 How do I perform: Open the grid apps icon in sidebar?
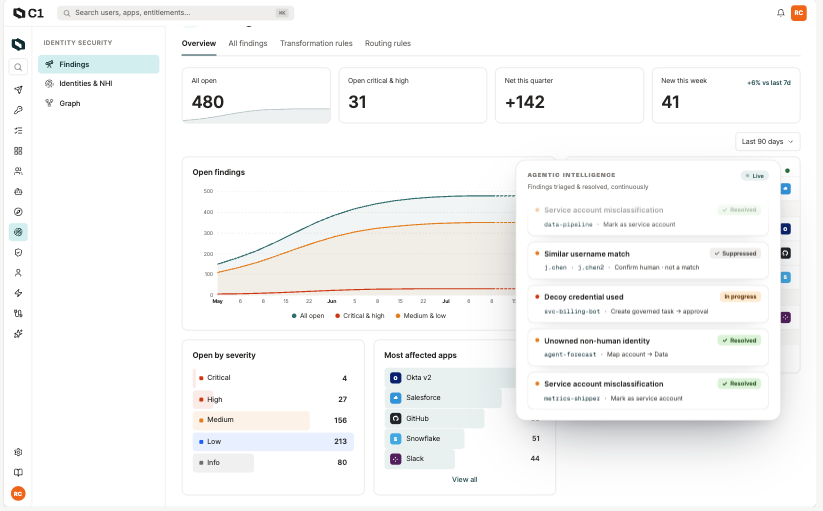tap(18, 151)
